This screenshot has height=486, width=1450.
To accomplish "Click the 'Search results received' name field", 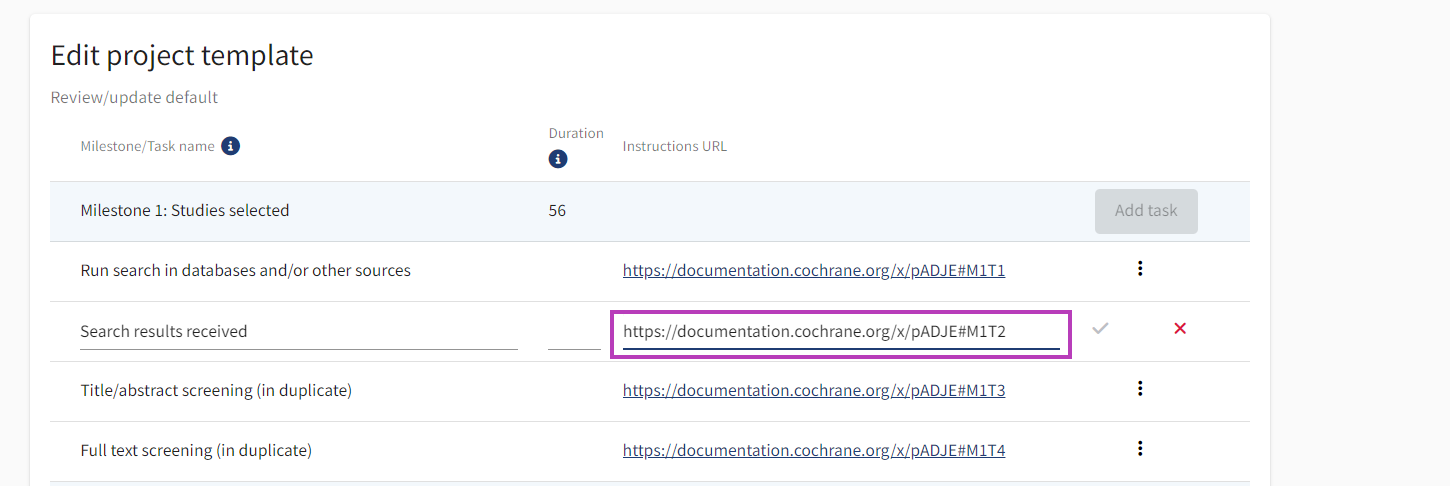I will coord(298,331).
